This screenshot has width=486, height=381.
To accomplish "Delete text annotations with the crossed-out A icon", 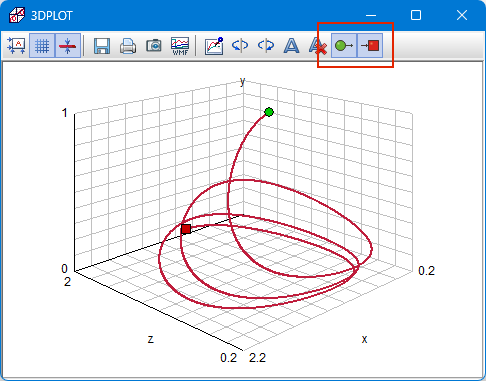I will (317, 46).
